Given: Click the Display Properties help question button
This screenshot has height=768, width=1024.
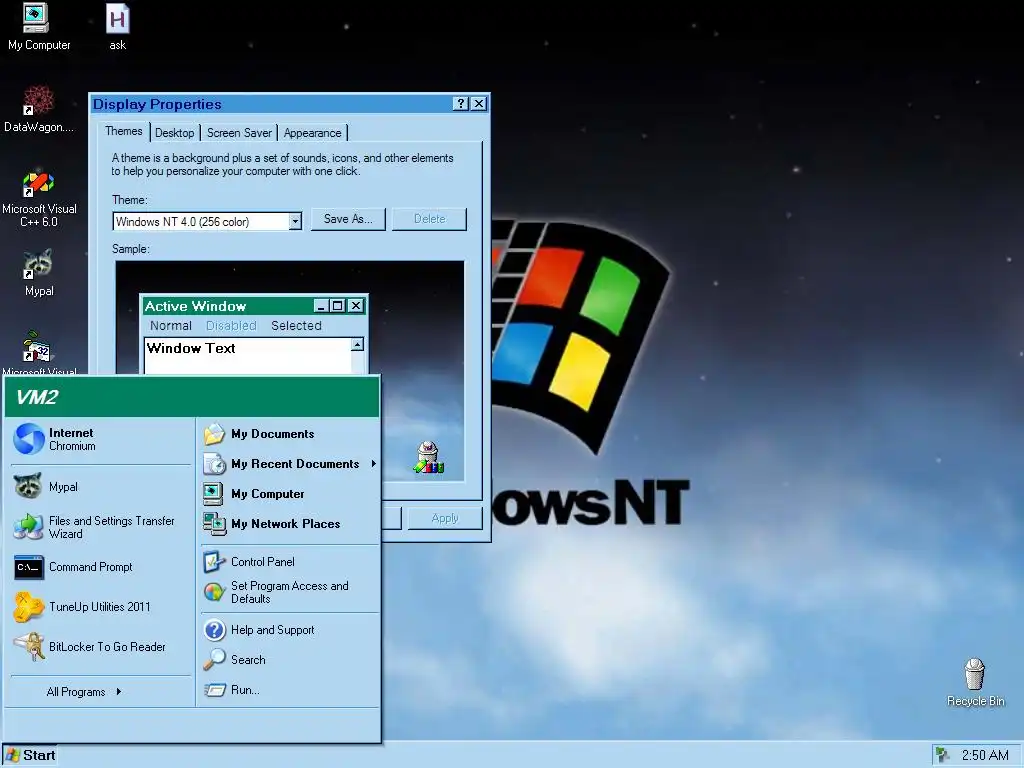Looking at the screenshot, I should 460,103.
